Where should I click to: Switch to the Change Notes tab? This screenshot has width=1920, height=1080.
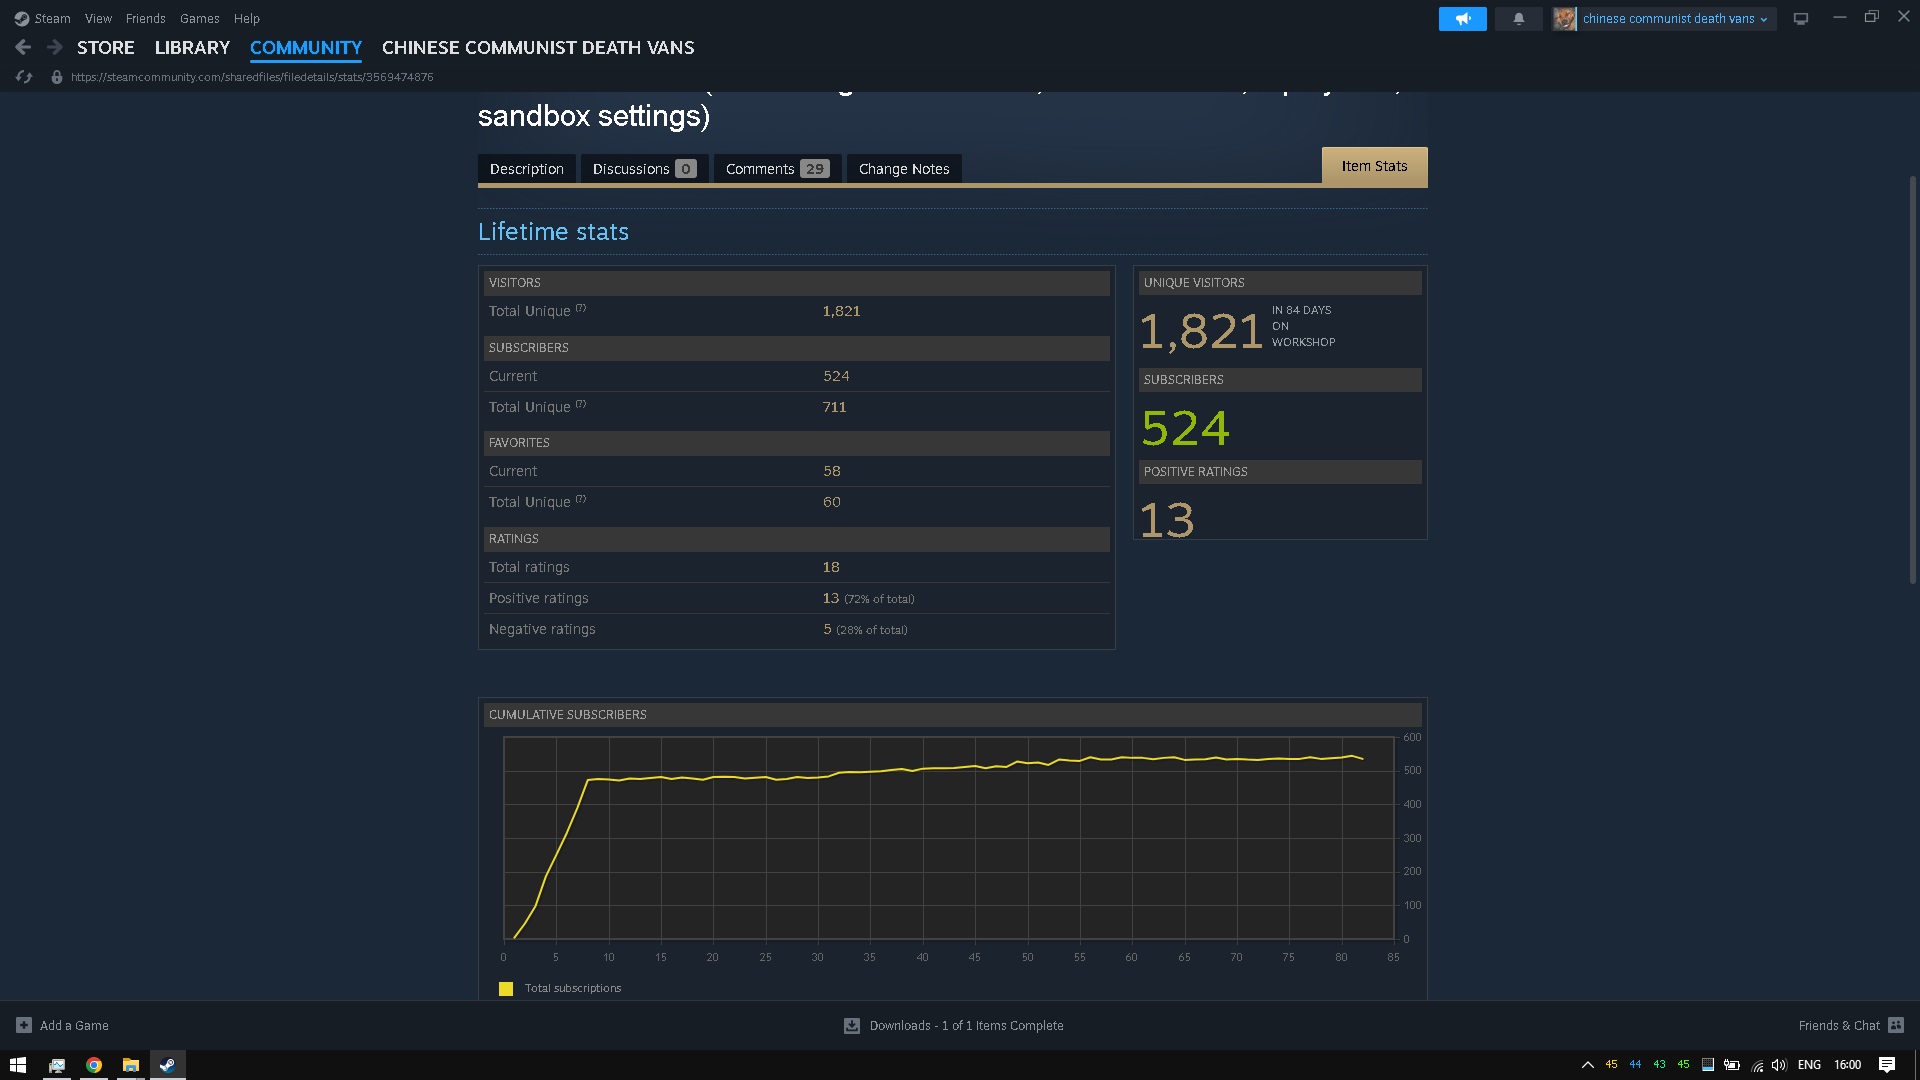click(903, 169)
